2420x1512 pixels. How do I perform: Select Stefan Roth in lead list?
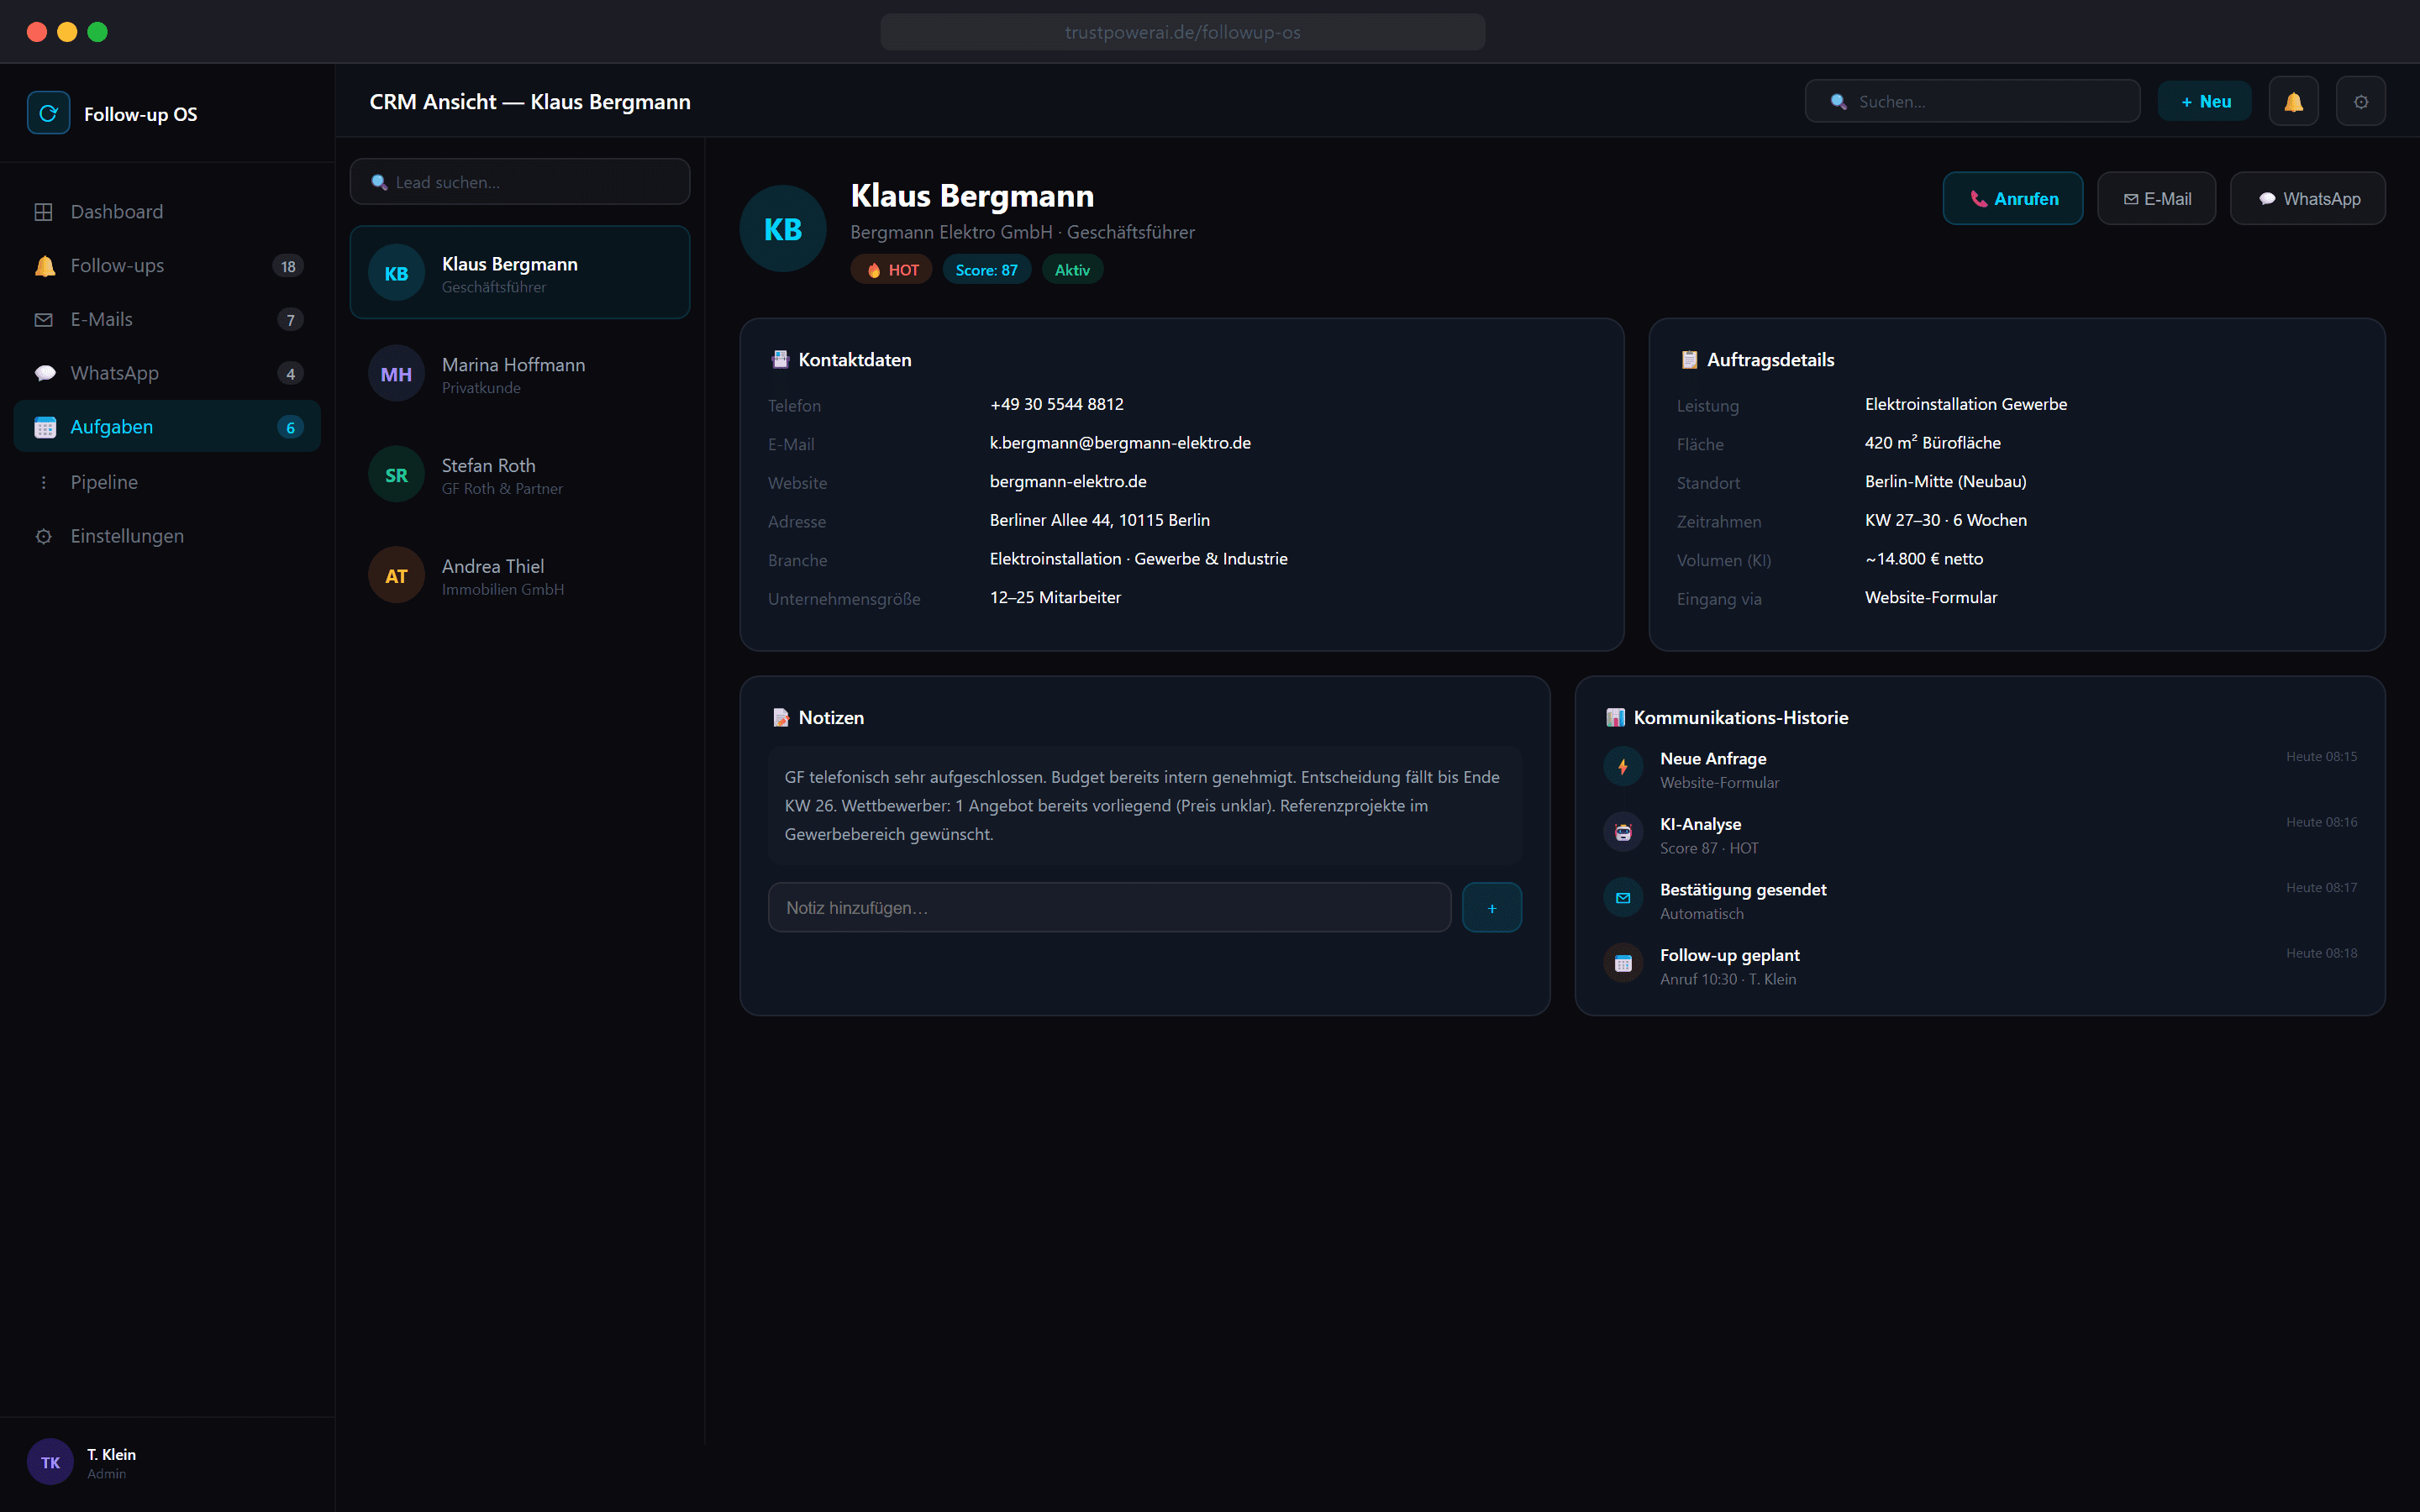point(520,475)
